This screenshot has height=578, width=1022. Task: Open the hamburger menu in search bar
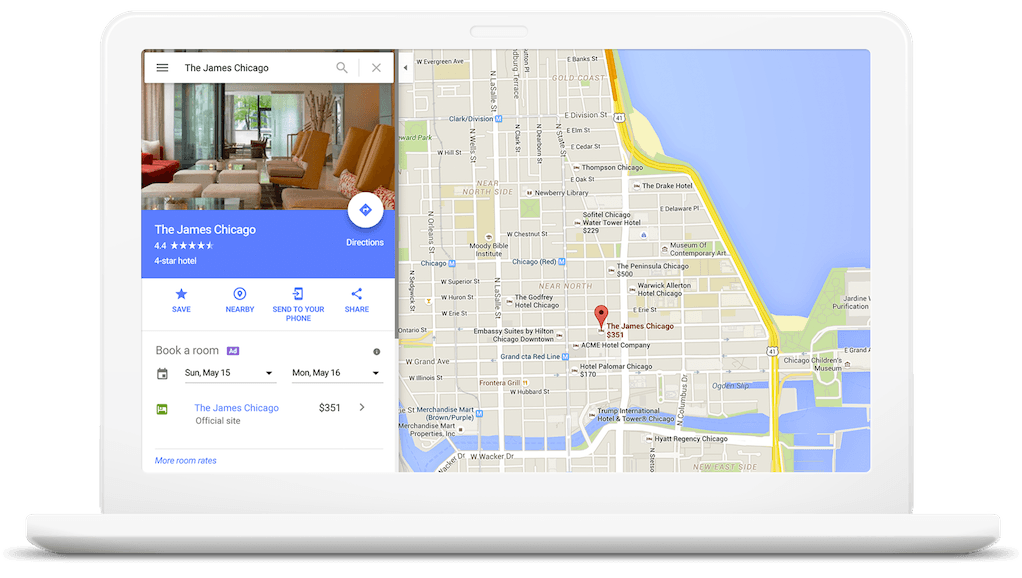(x=162, y=68)
